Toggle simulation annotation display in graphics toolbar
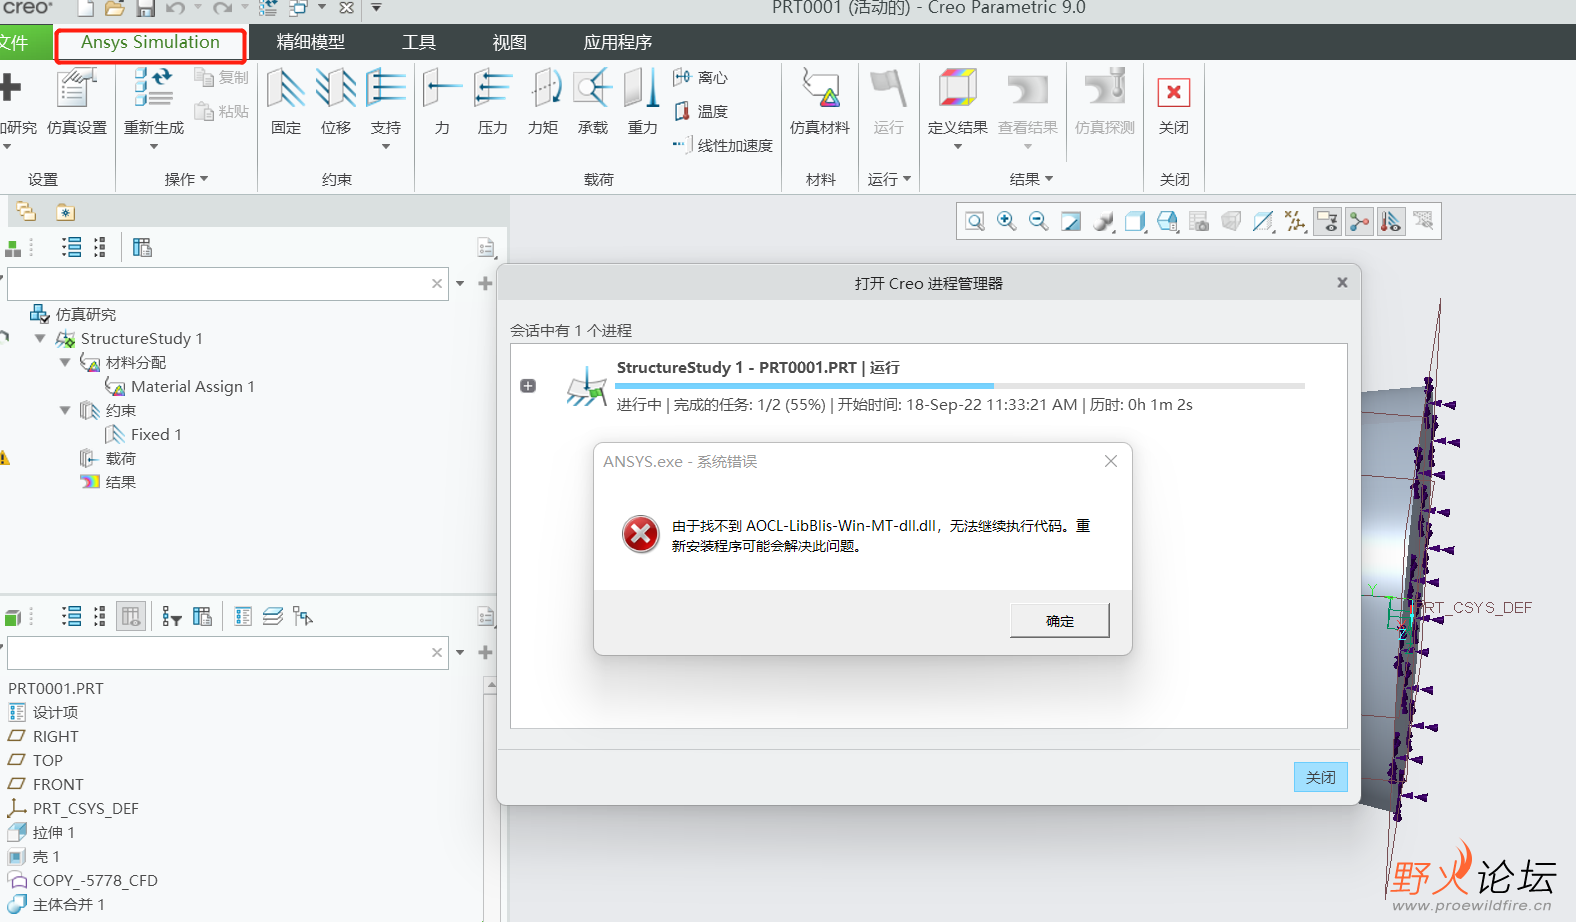The width and height of the screenshot is (1576, 922). pos(1327,221)
